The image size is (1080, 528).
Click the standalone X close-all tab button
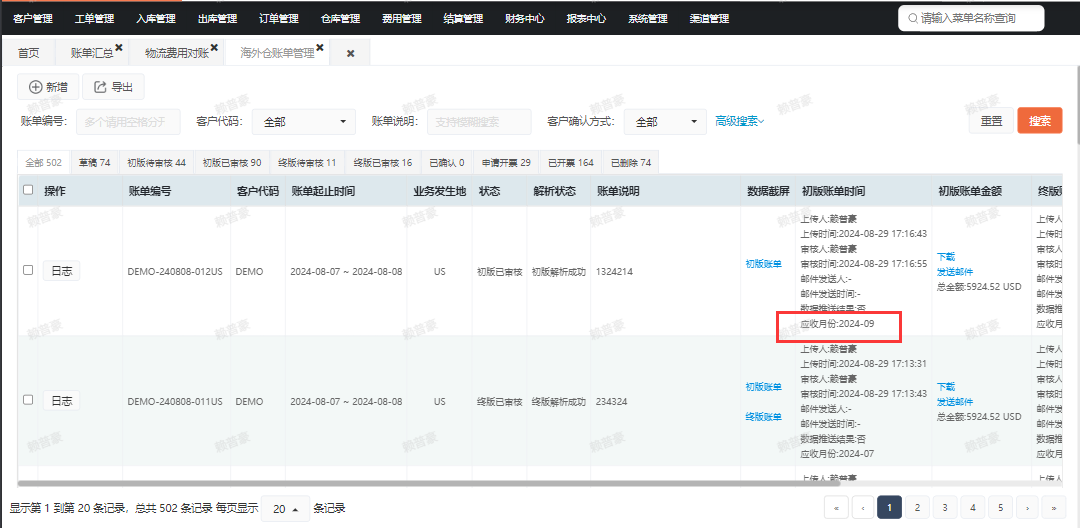coord(350,54)
